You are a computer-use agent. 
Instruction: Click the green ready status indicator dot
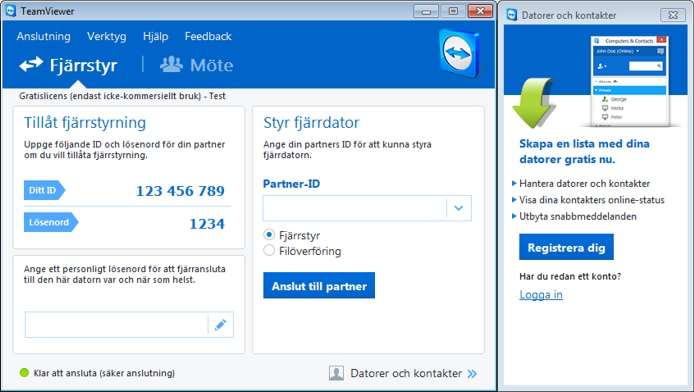tap(24, 373)
